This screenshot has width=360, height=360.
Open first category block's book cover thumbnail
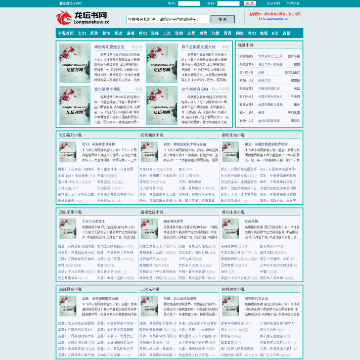[x=68, y=152]
